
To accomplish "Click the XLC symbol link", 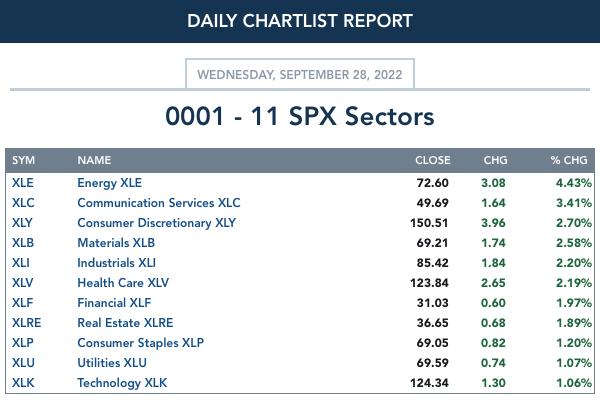I will (23, 203).
